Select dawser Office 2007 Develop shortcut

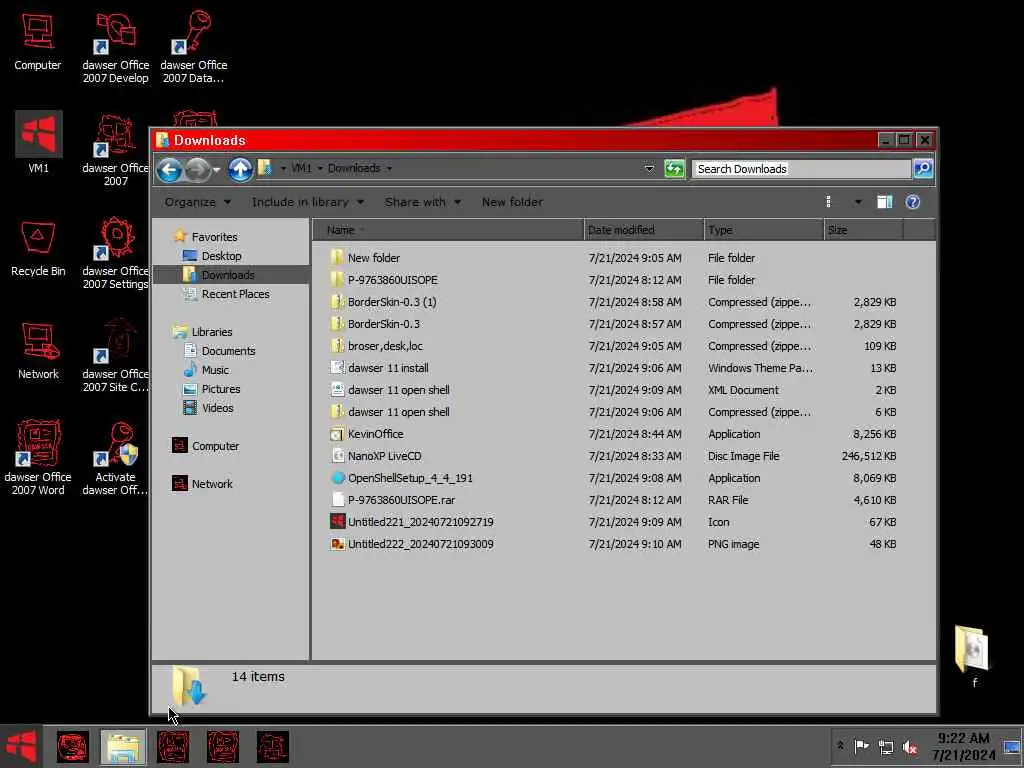click(x=116, y=47)
